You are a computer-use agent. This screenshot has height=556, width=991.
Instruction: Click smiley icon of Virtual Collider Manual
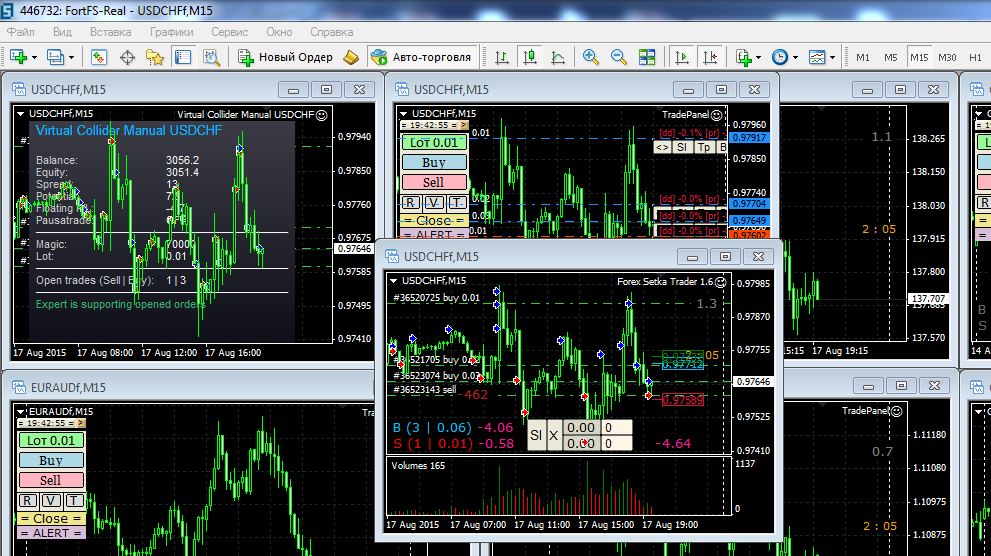[x=322, y=114]
